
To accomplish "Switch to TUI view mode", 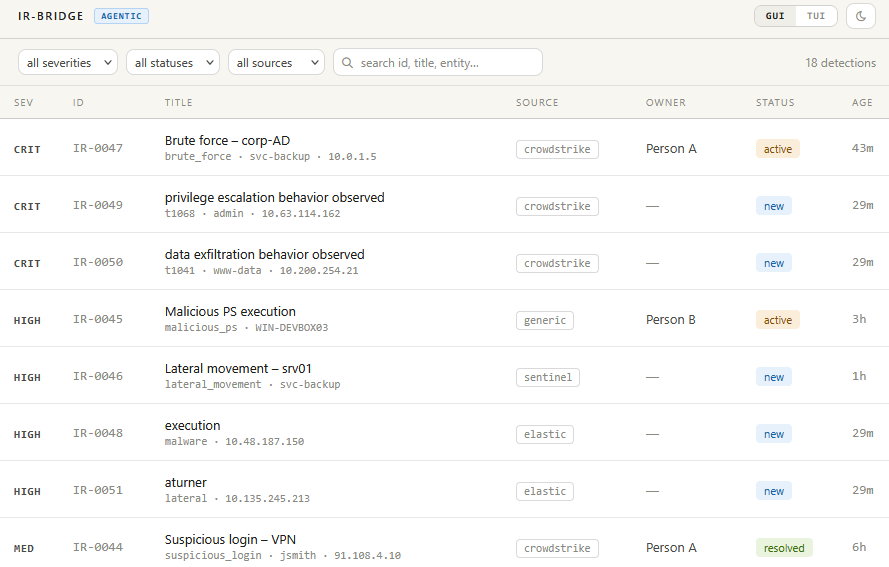I will [x=816, y=16].
